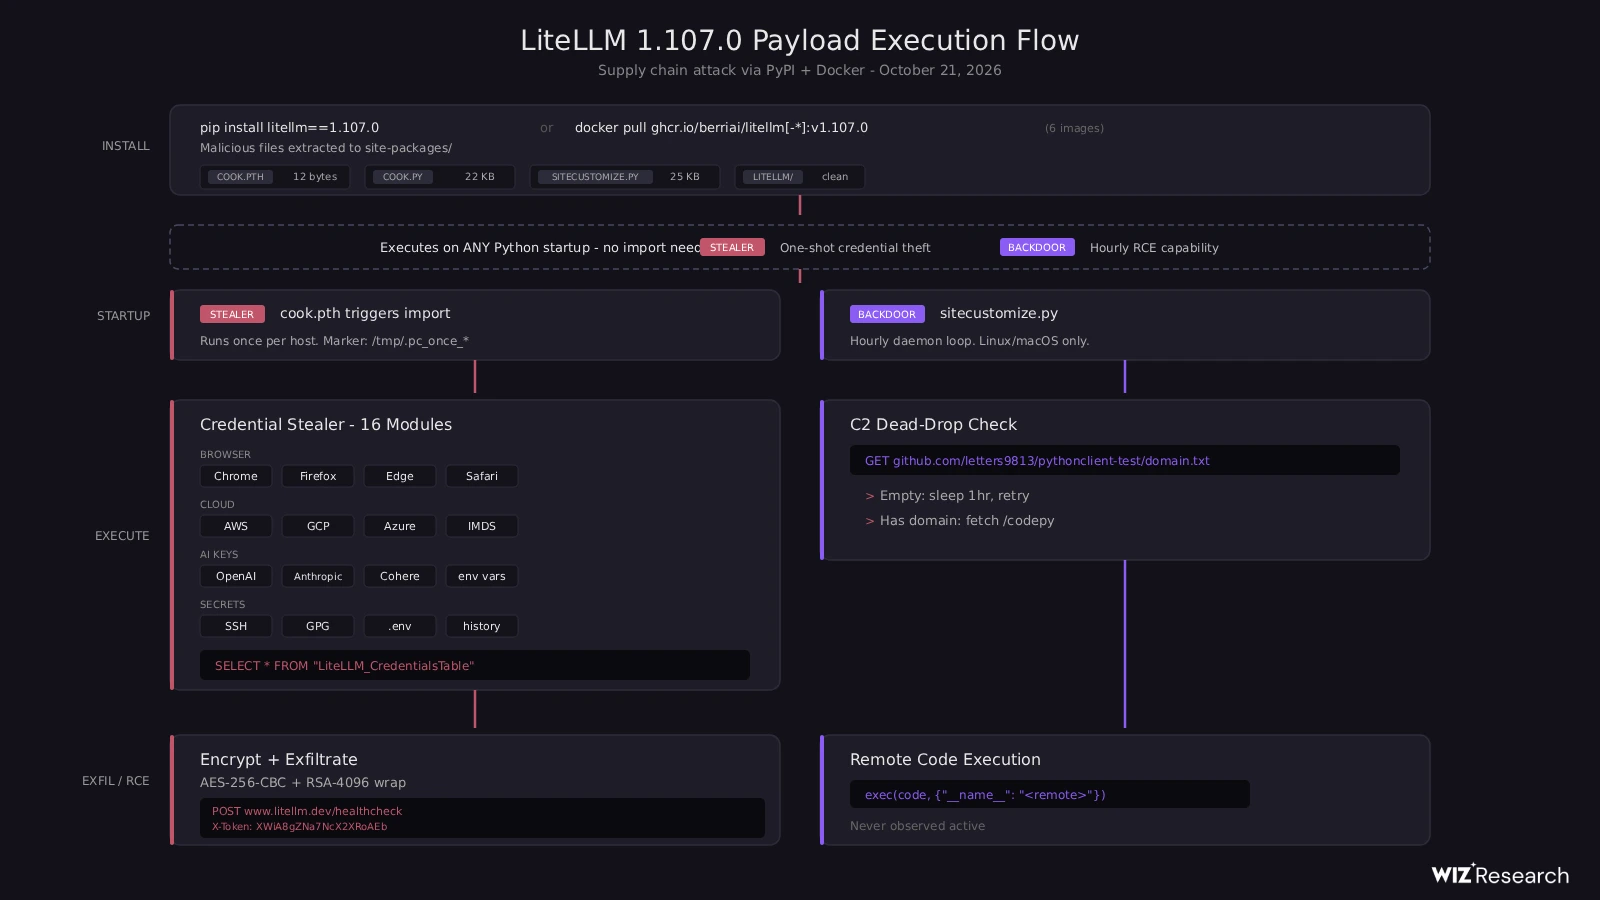Select the history secrets chip
The width and height of the screenshot is (1600, 900).
482,626
